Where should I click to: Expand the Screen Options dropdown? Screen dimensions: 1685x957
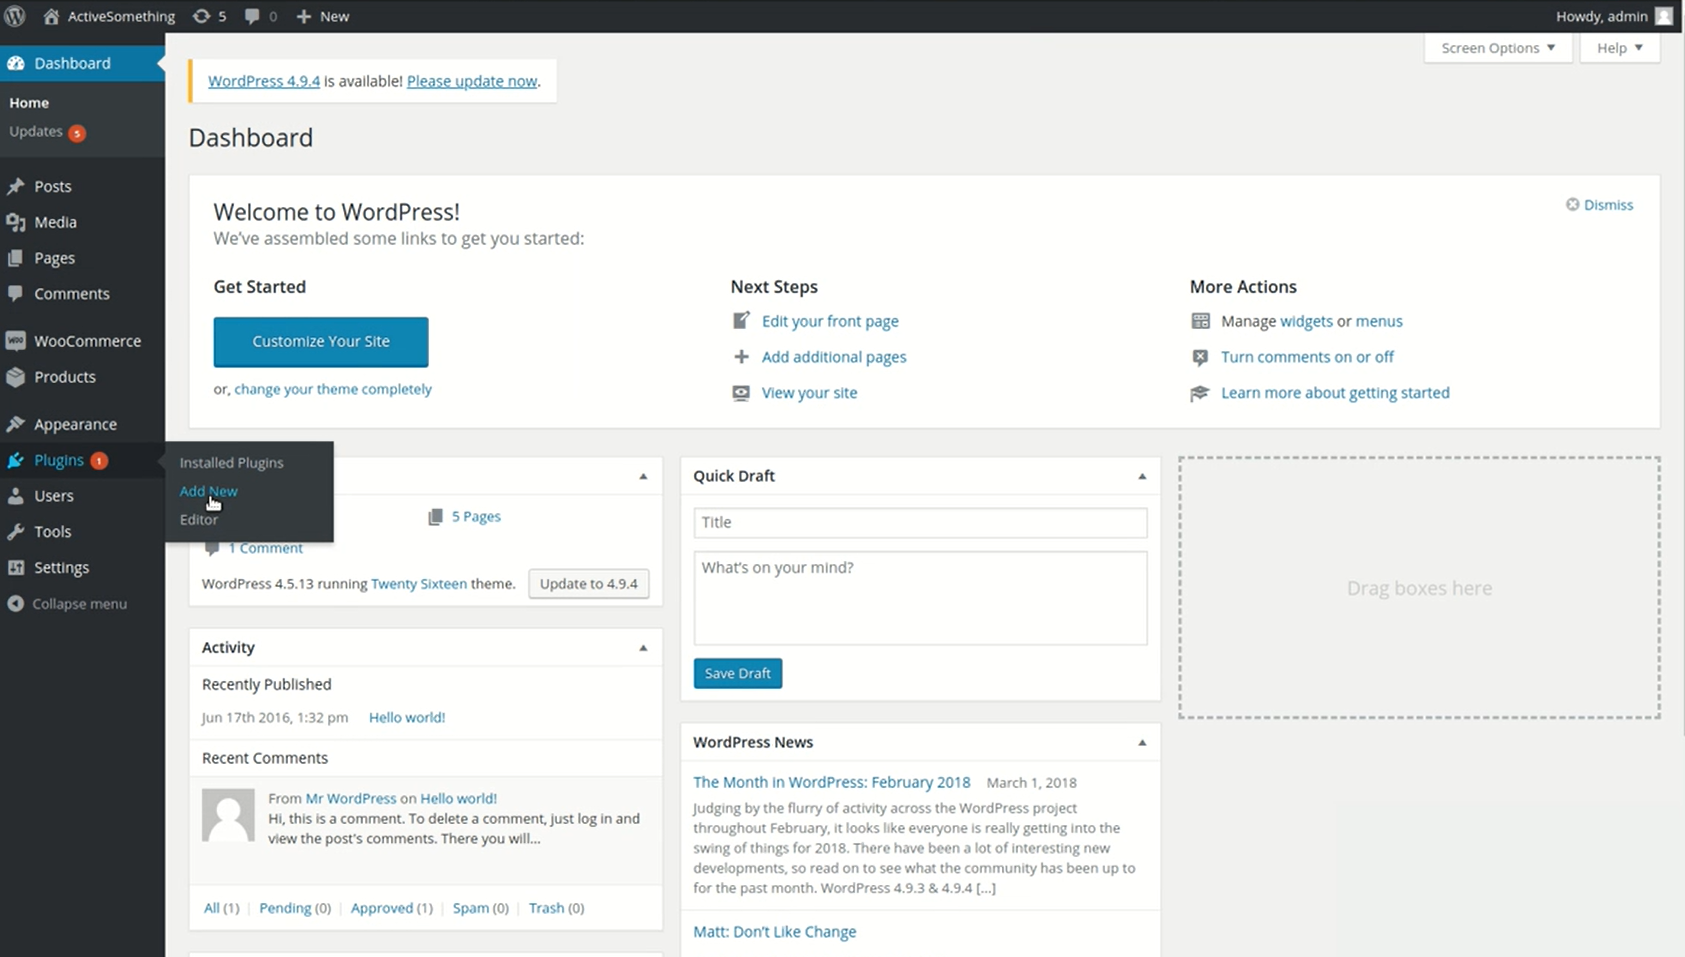click(x=1497, y=48)
